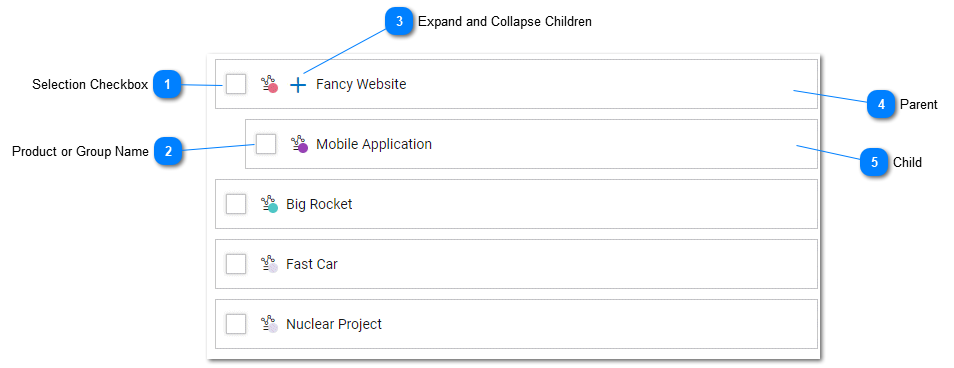Click annotation badge number 1
The height and width of the screenshot is (368, 954).
pyautogui.click(x=167, y=84)
